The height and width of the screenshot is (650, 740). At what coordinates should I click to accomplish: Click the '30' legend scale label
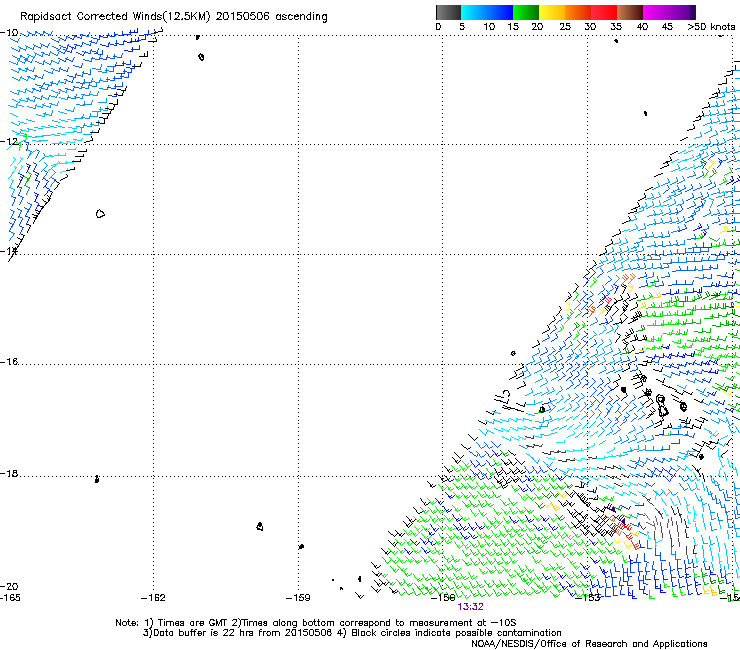tap(590, 27)
